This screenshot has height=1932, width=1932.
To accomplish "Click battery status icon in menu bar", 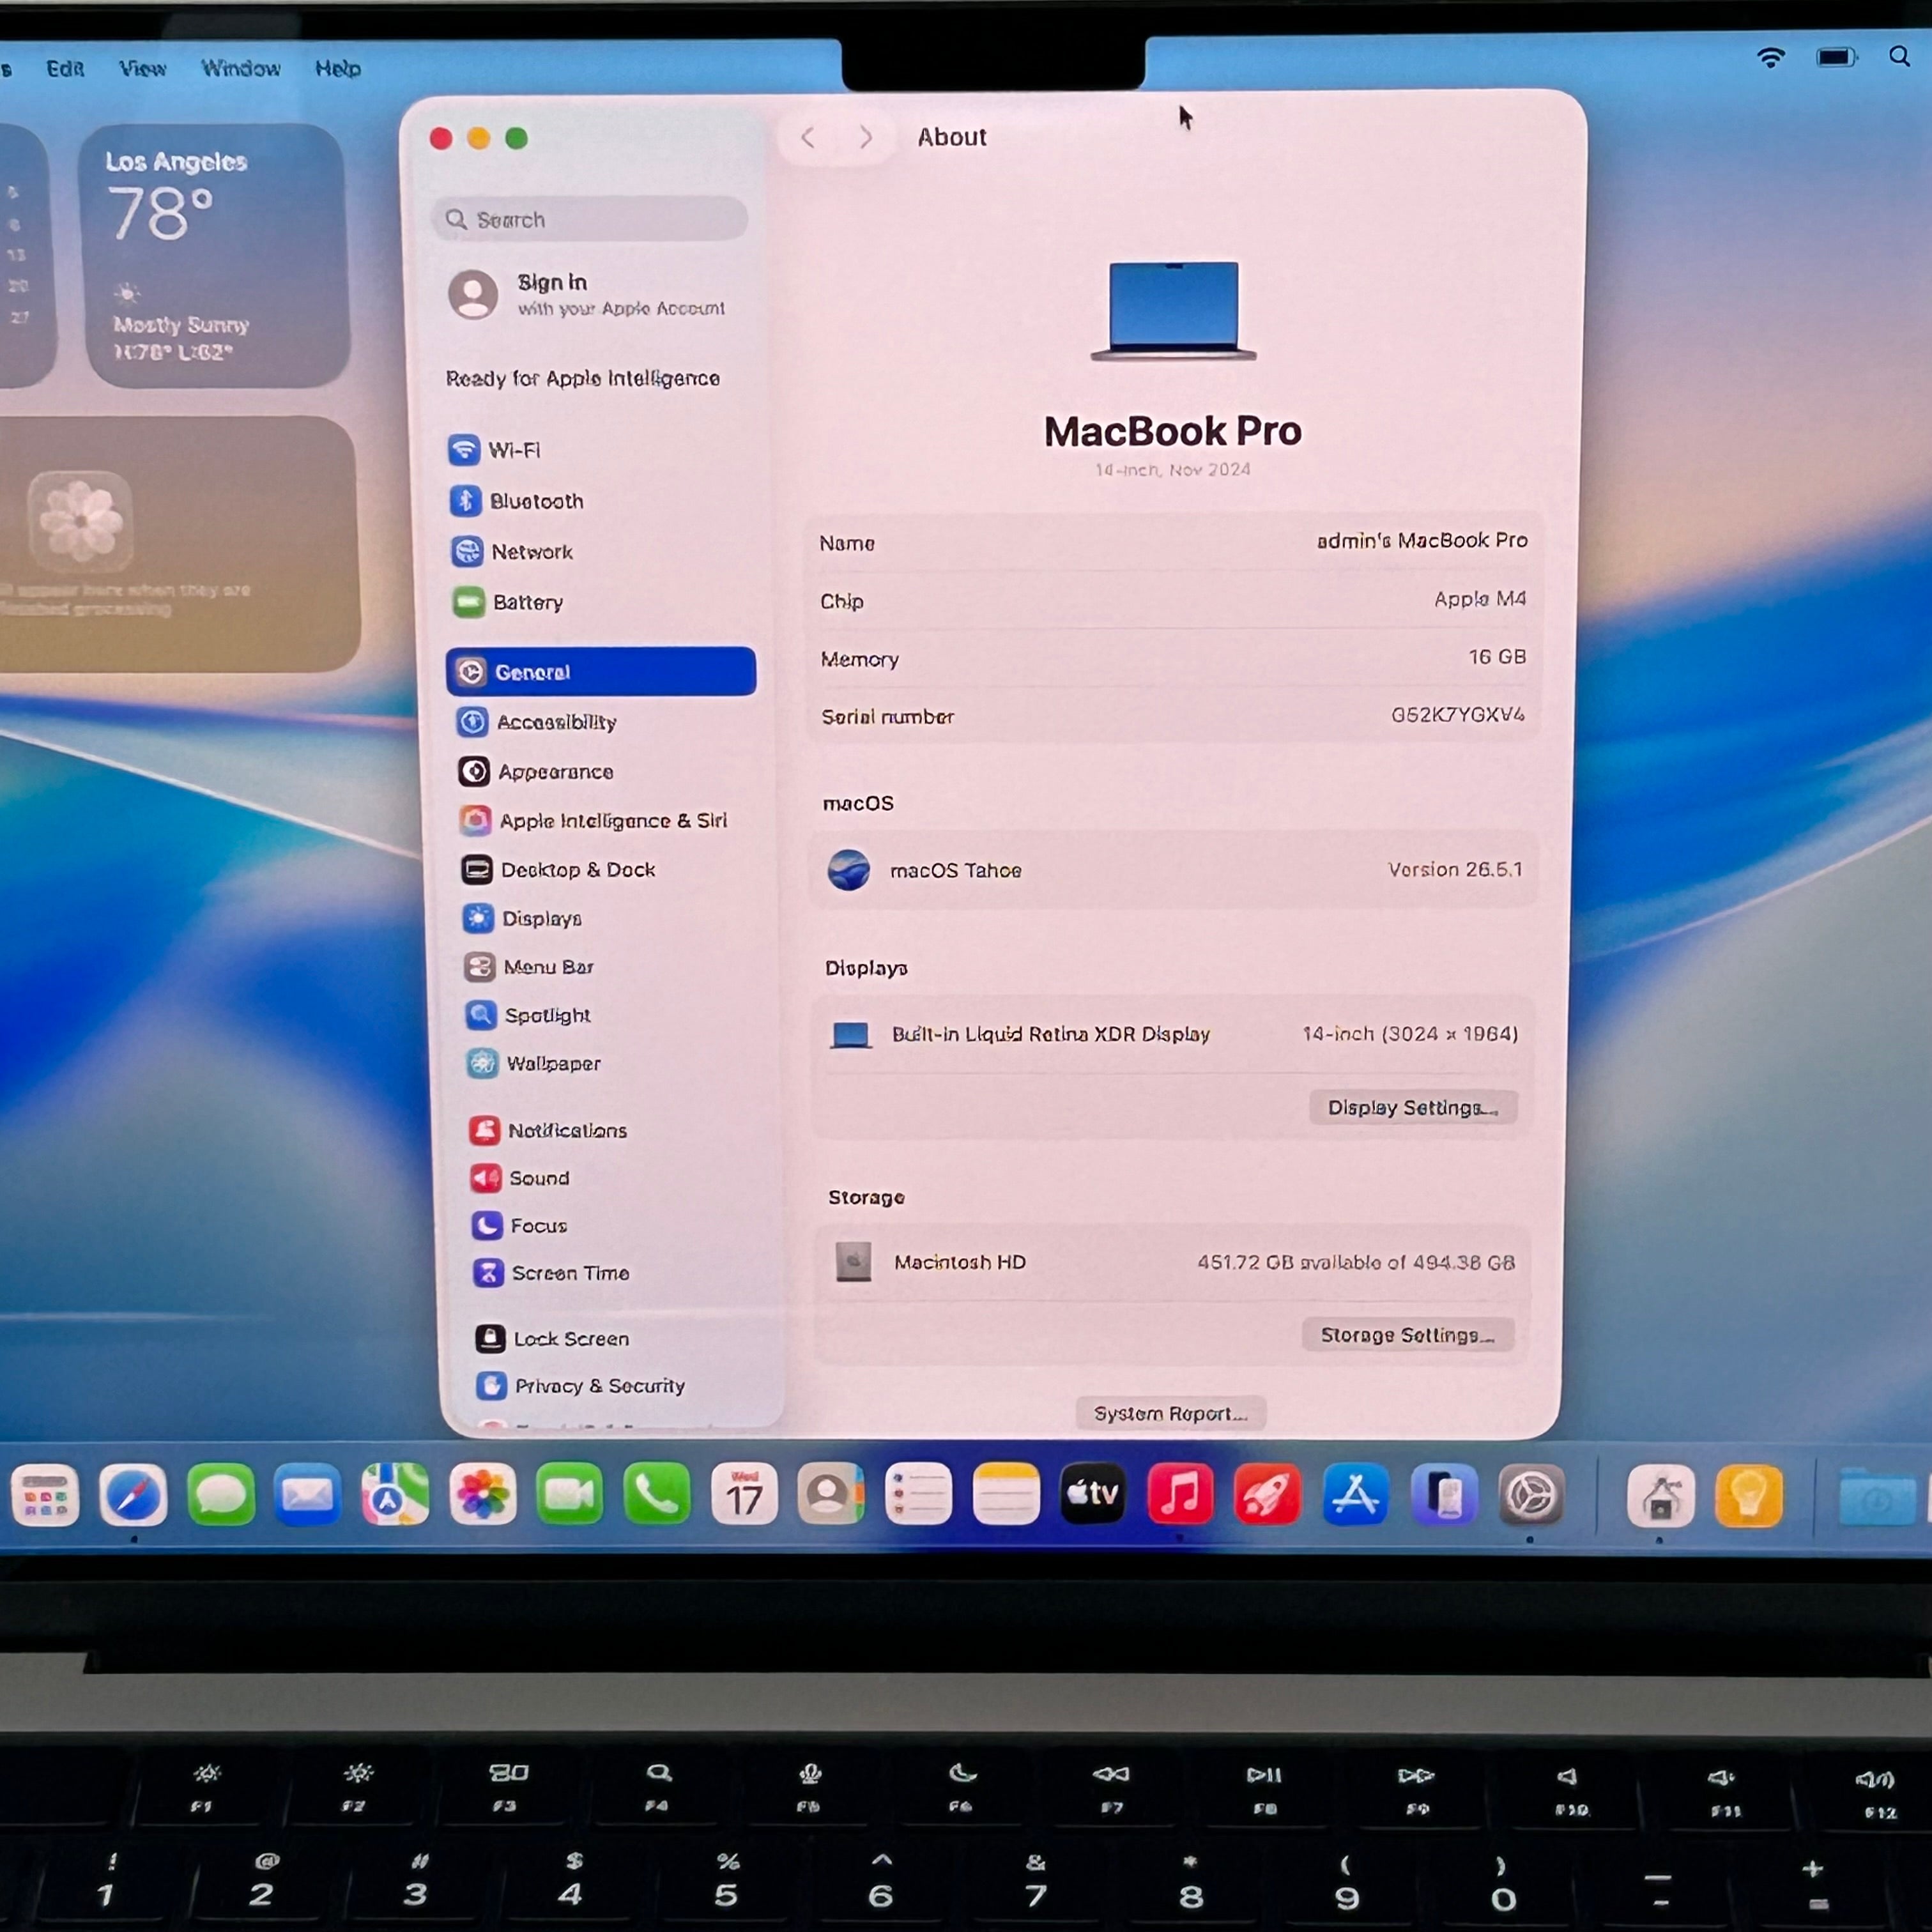I will click(1837, 58).
